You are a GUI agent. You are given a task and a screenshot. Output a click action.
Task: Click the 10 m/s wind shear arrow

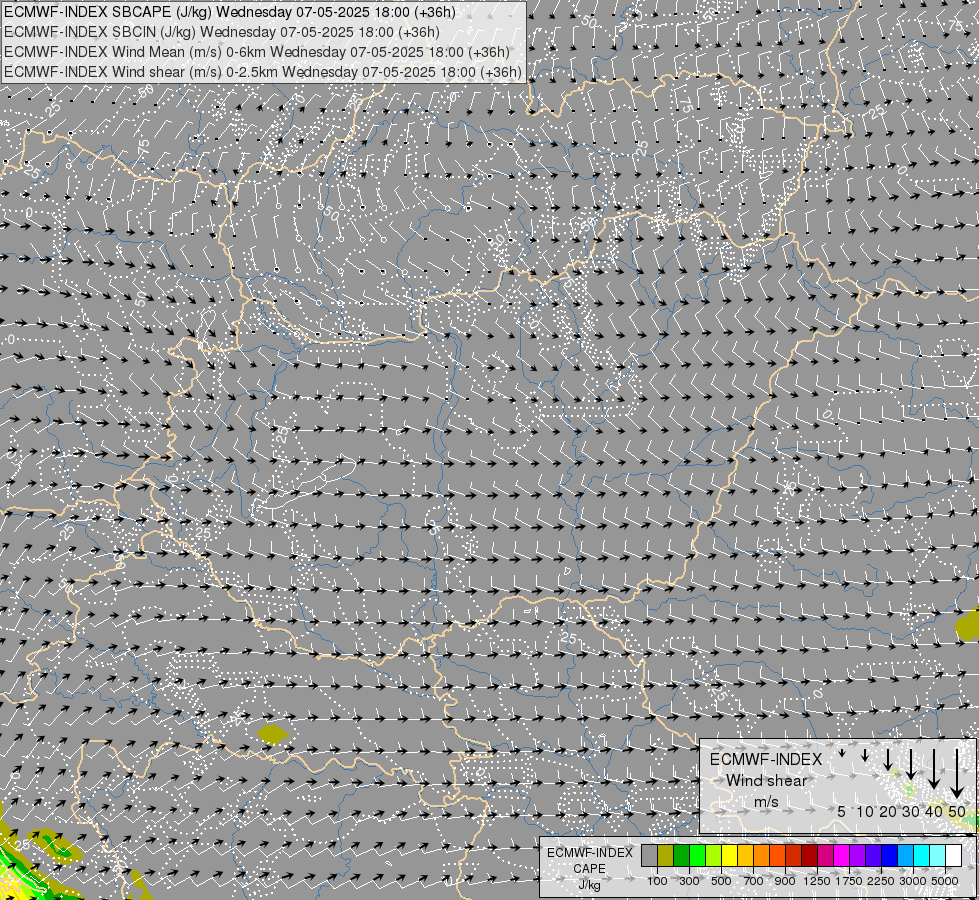(865, 755)
